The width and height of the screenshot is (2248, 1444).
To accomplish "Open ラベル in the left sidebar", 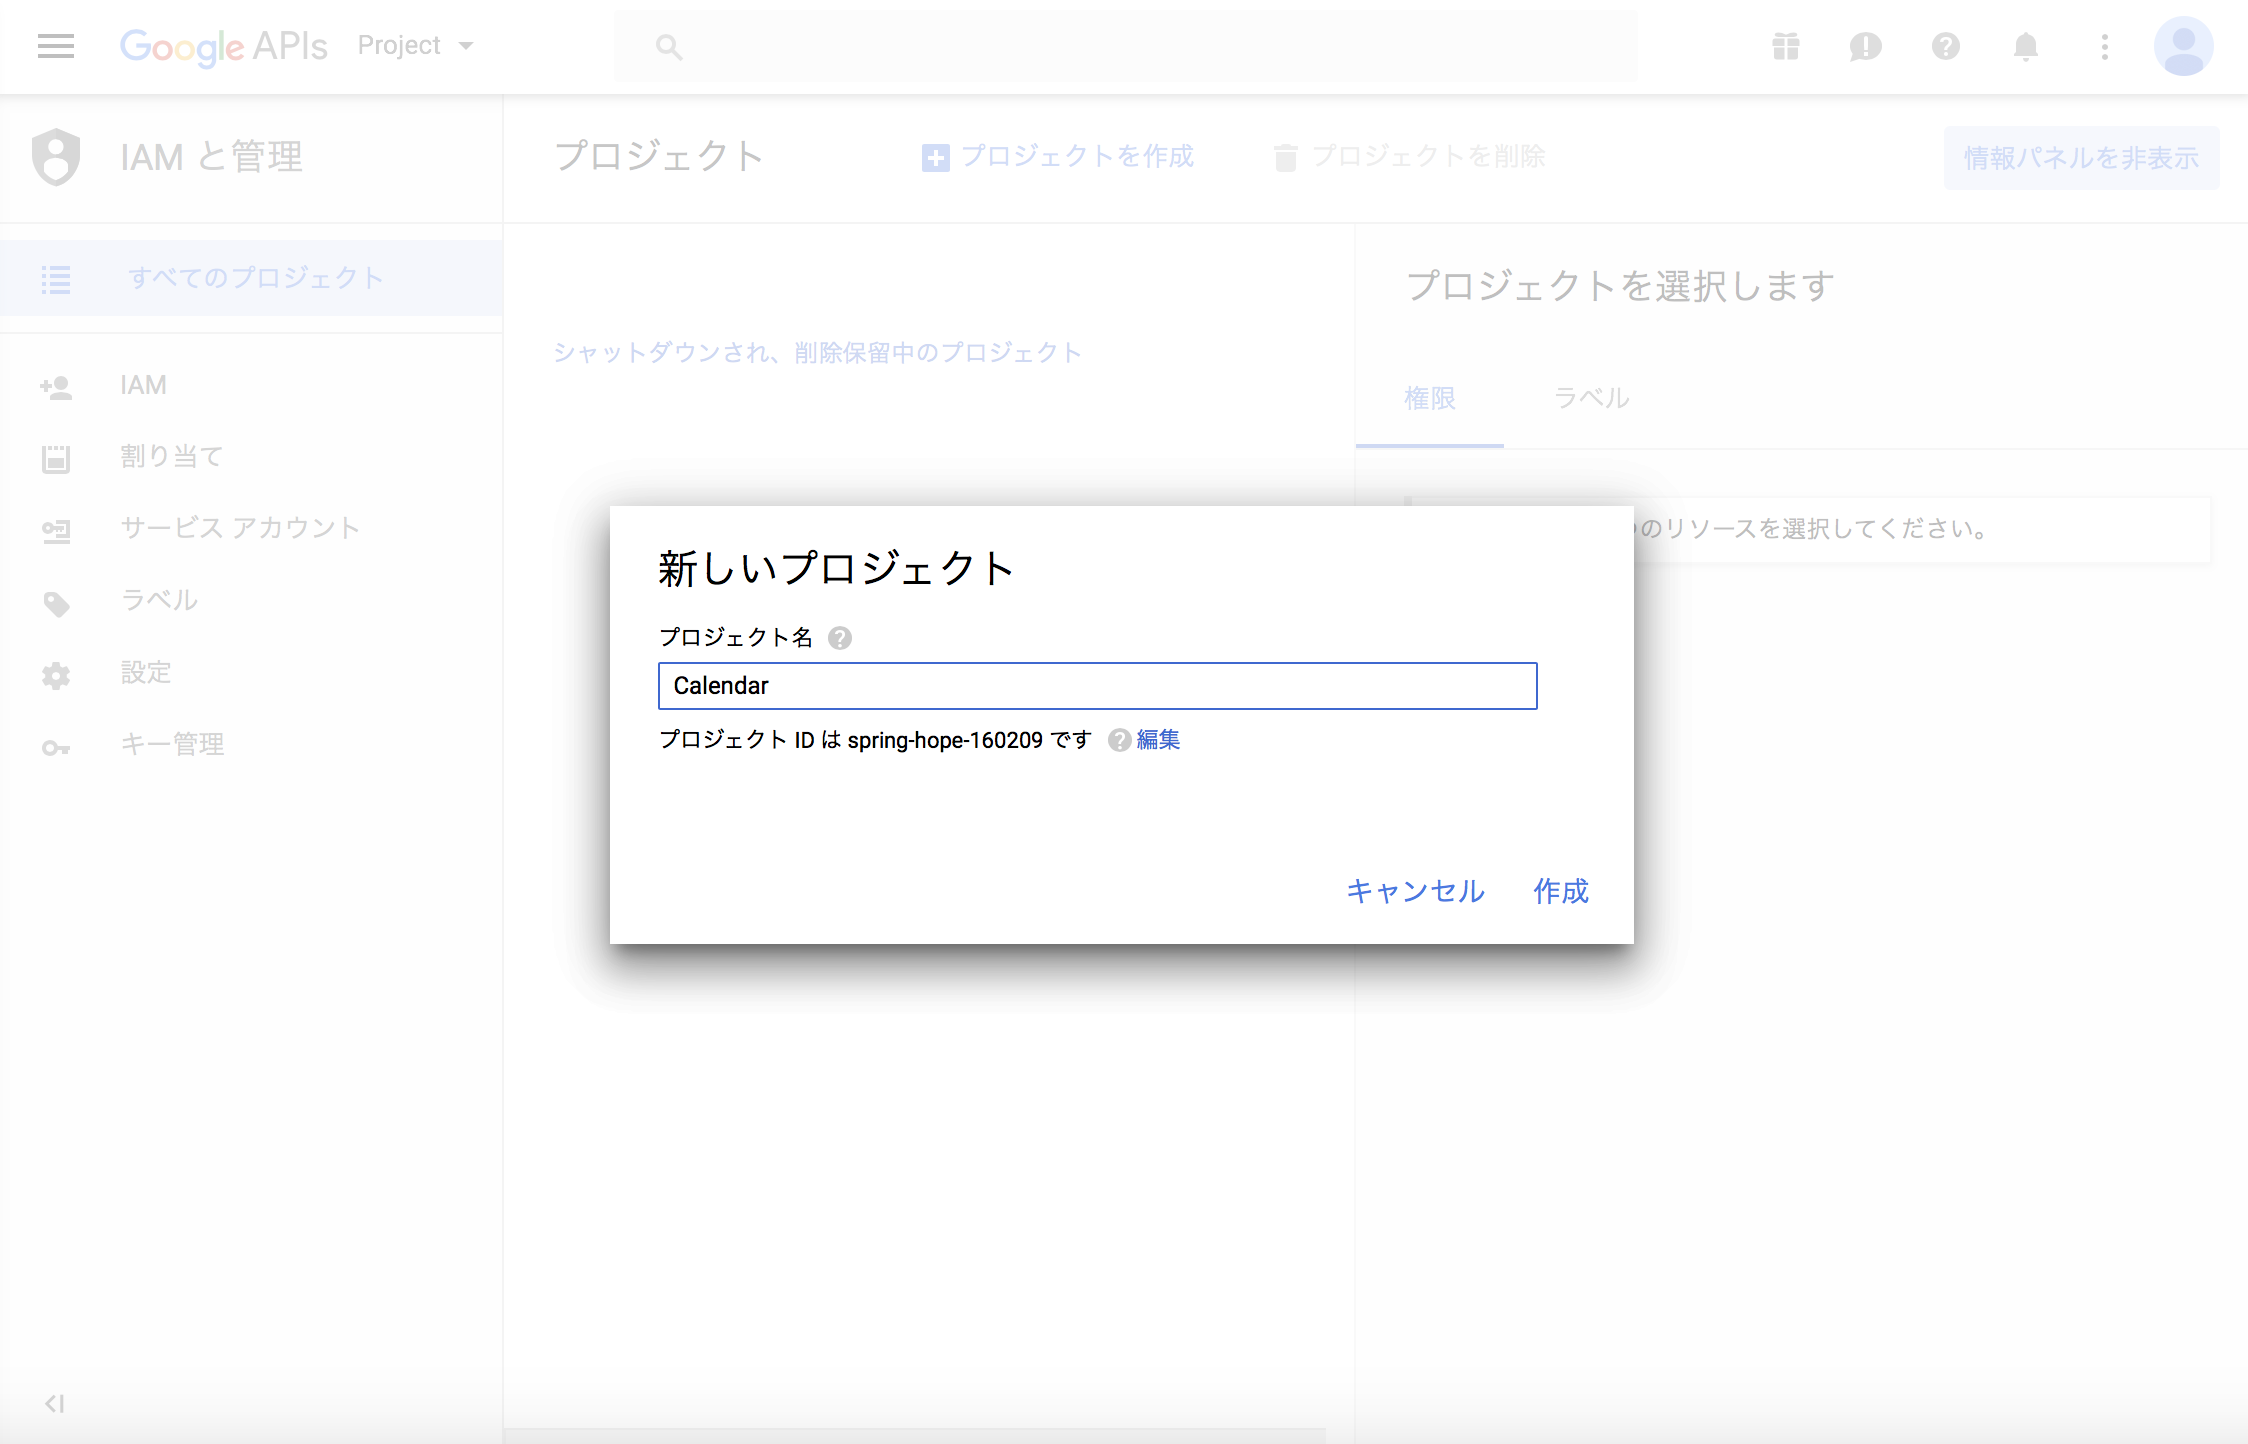I will [x=160, y=600].
